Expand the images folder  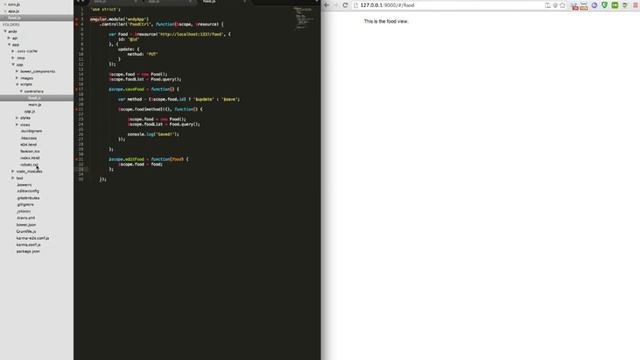click(x=17, y=78)
